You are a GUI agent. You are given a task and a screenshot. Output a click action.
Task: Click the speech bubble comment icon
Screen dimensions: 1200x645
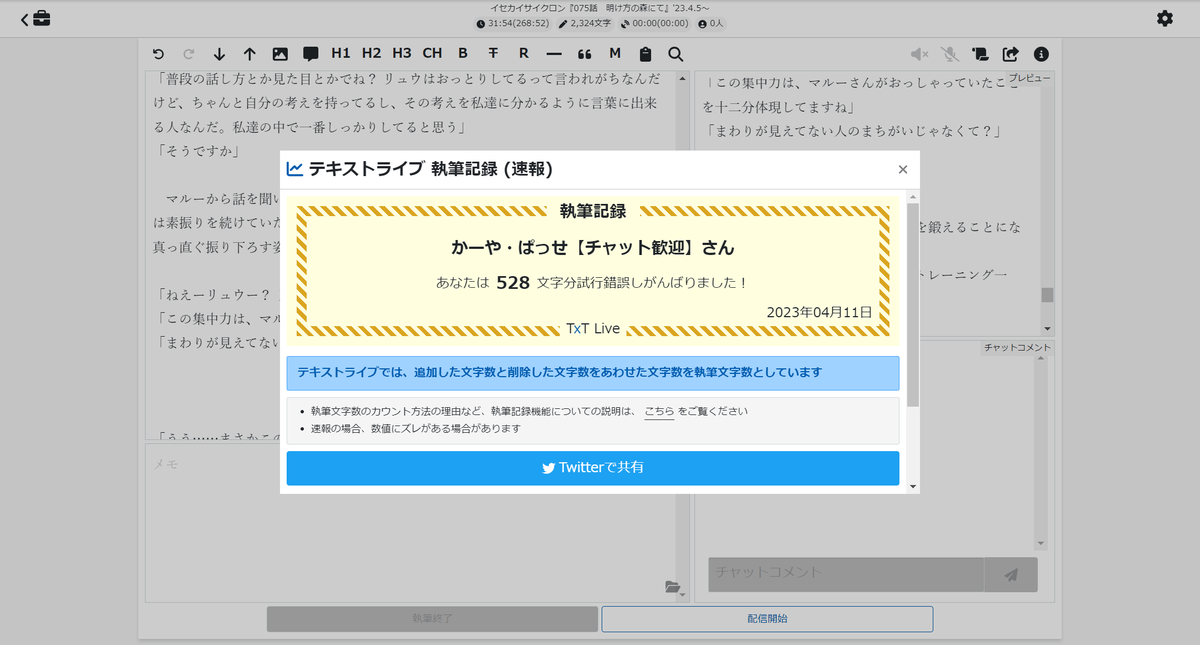coord(311,54)
